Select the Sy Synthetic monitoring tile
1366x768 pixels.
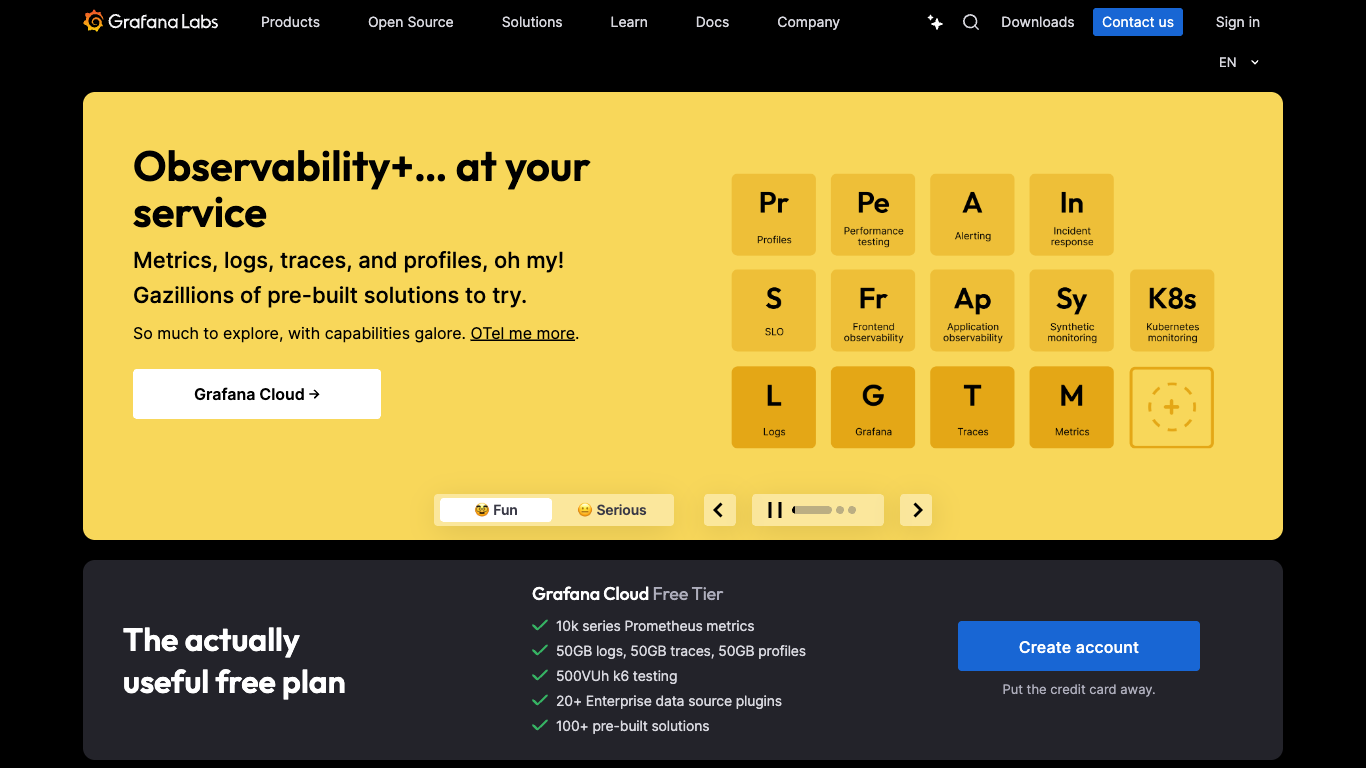(x=1072, y=311)
